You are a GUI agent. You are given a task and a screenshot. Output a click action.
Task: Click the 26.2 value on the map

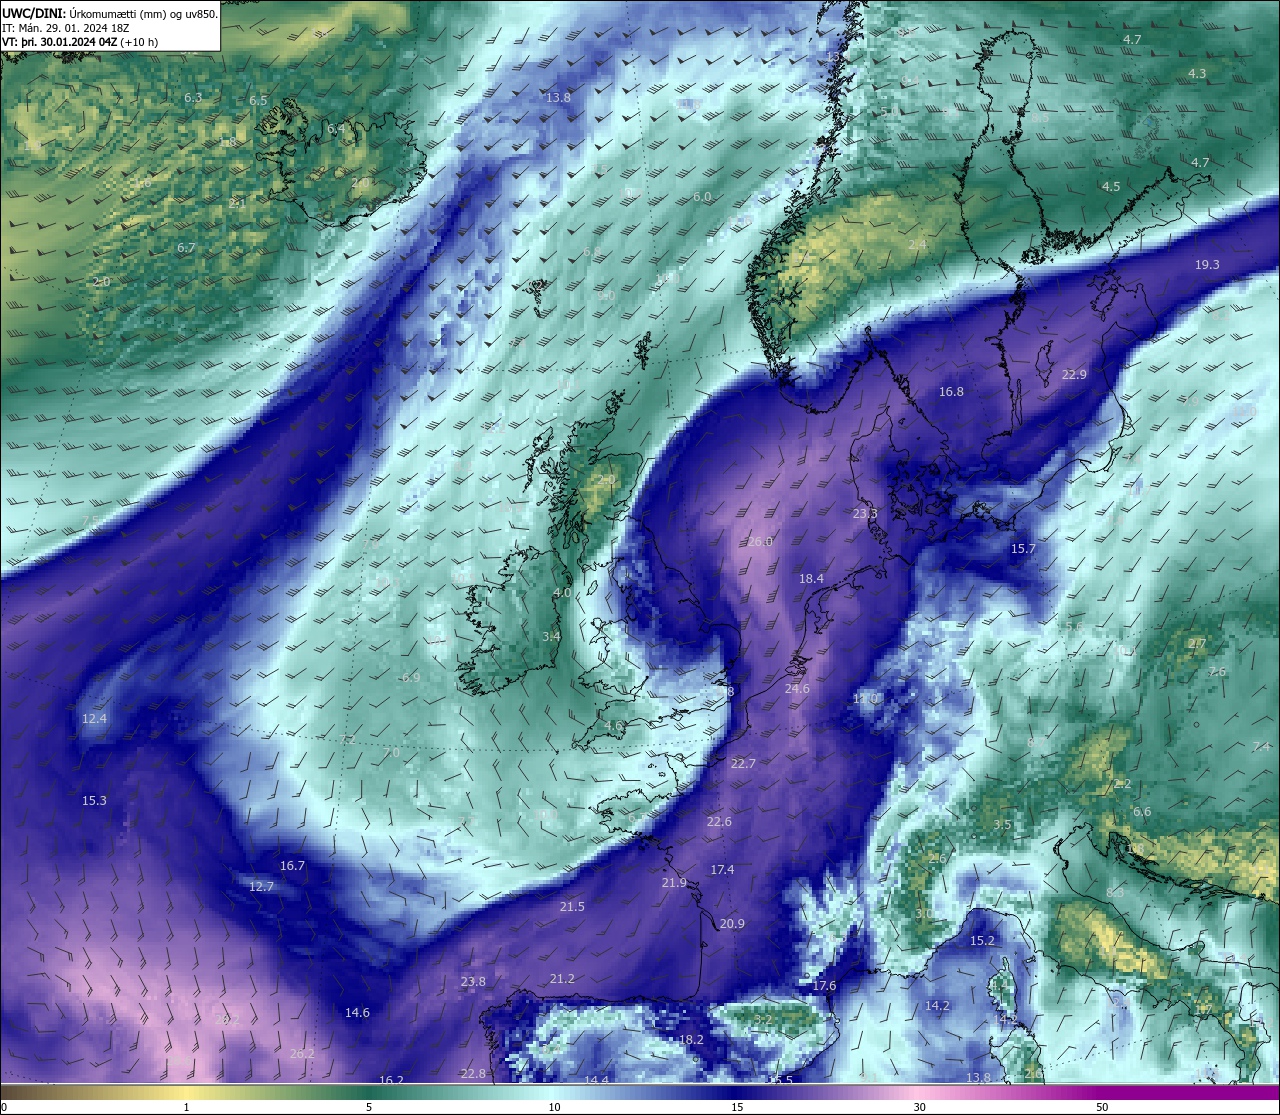tap(302, 1054)
